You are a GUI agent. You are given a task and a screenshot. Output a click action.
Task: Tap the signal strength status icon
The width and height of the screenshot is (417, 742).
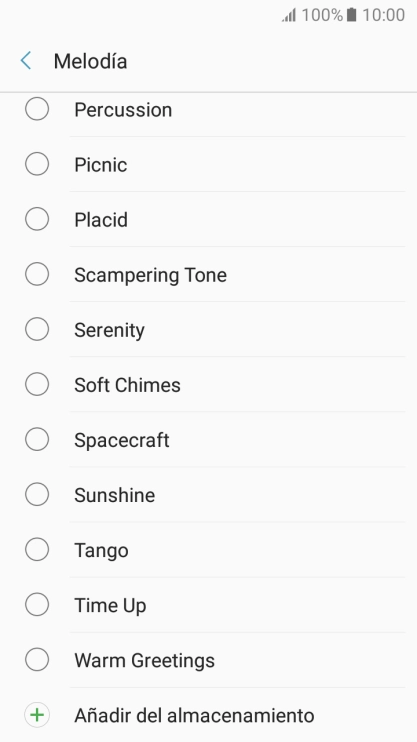(289, 15)
